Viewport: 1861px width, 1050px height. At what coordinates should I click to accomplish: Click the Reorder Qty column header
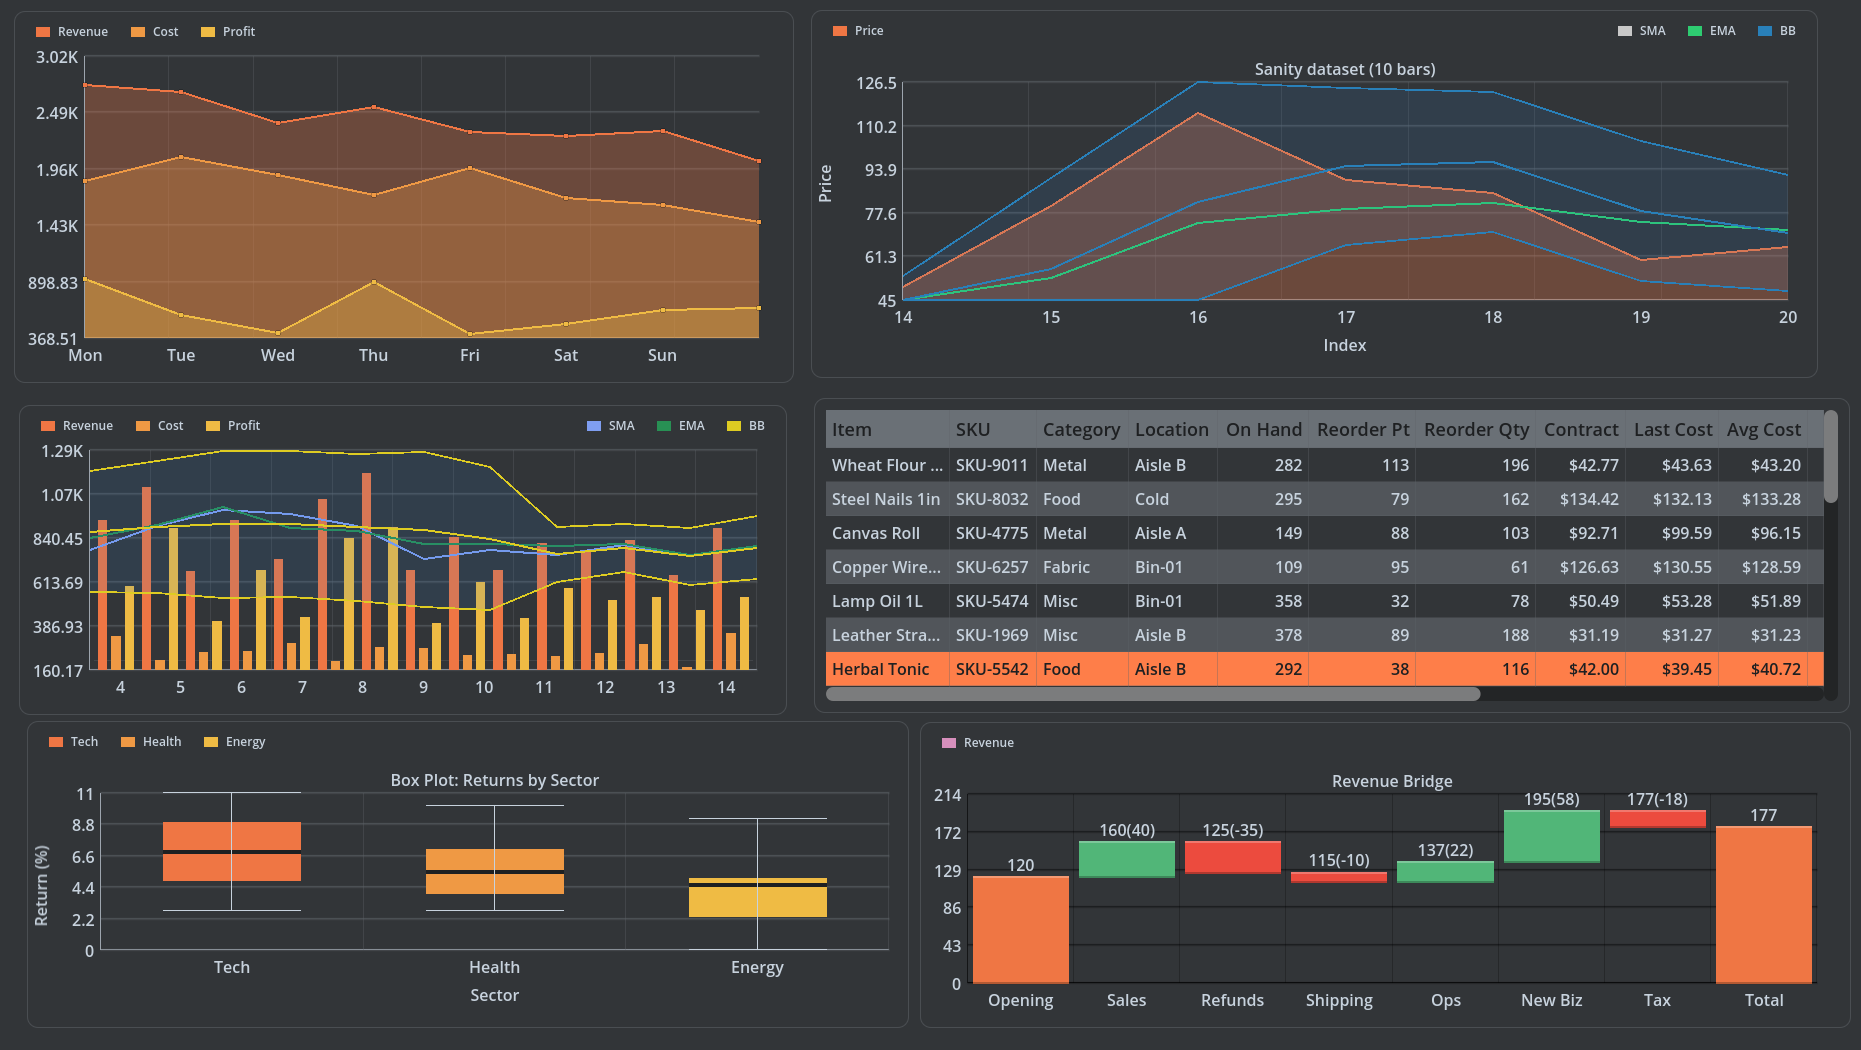coord(1476,430)
